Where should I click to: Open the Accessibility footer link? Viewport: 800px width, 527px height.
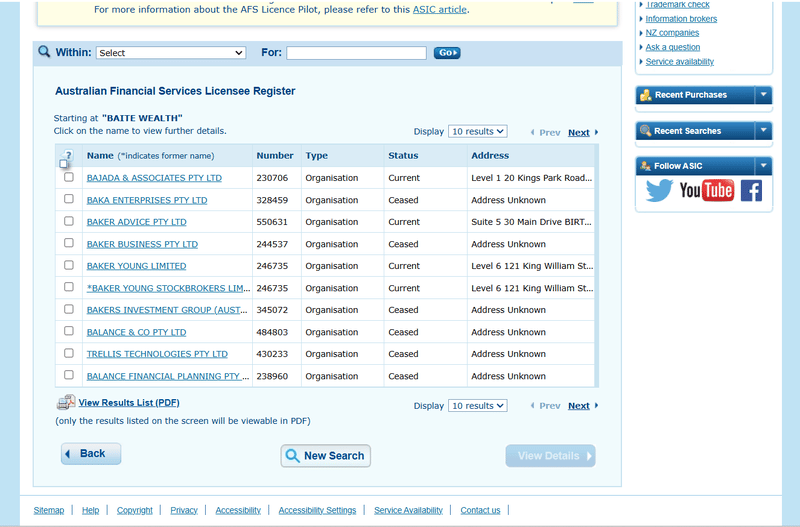tap(238, 510)
